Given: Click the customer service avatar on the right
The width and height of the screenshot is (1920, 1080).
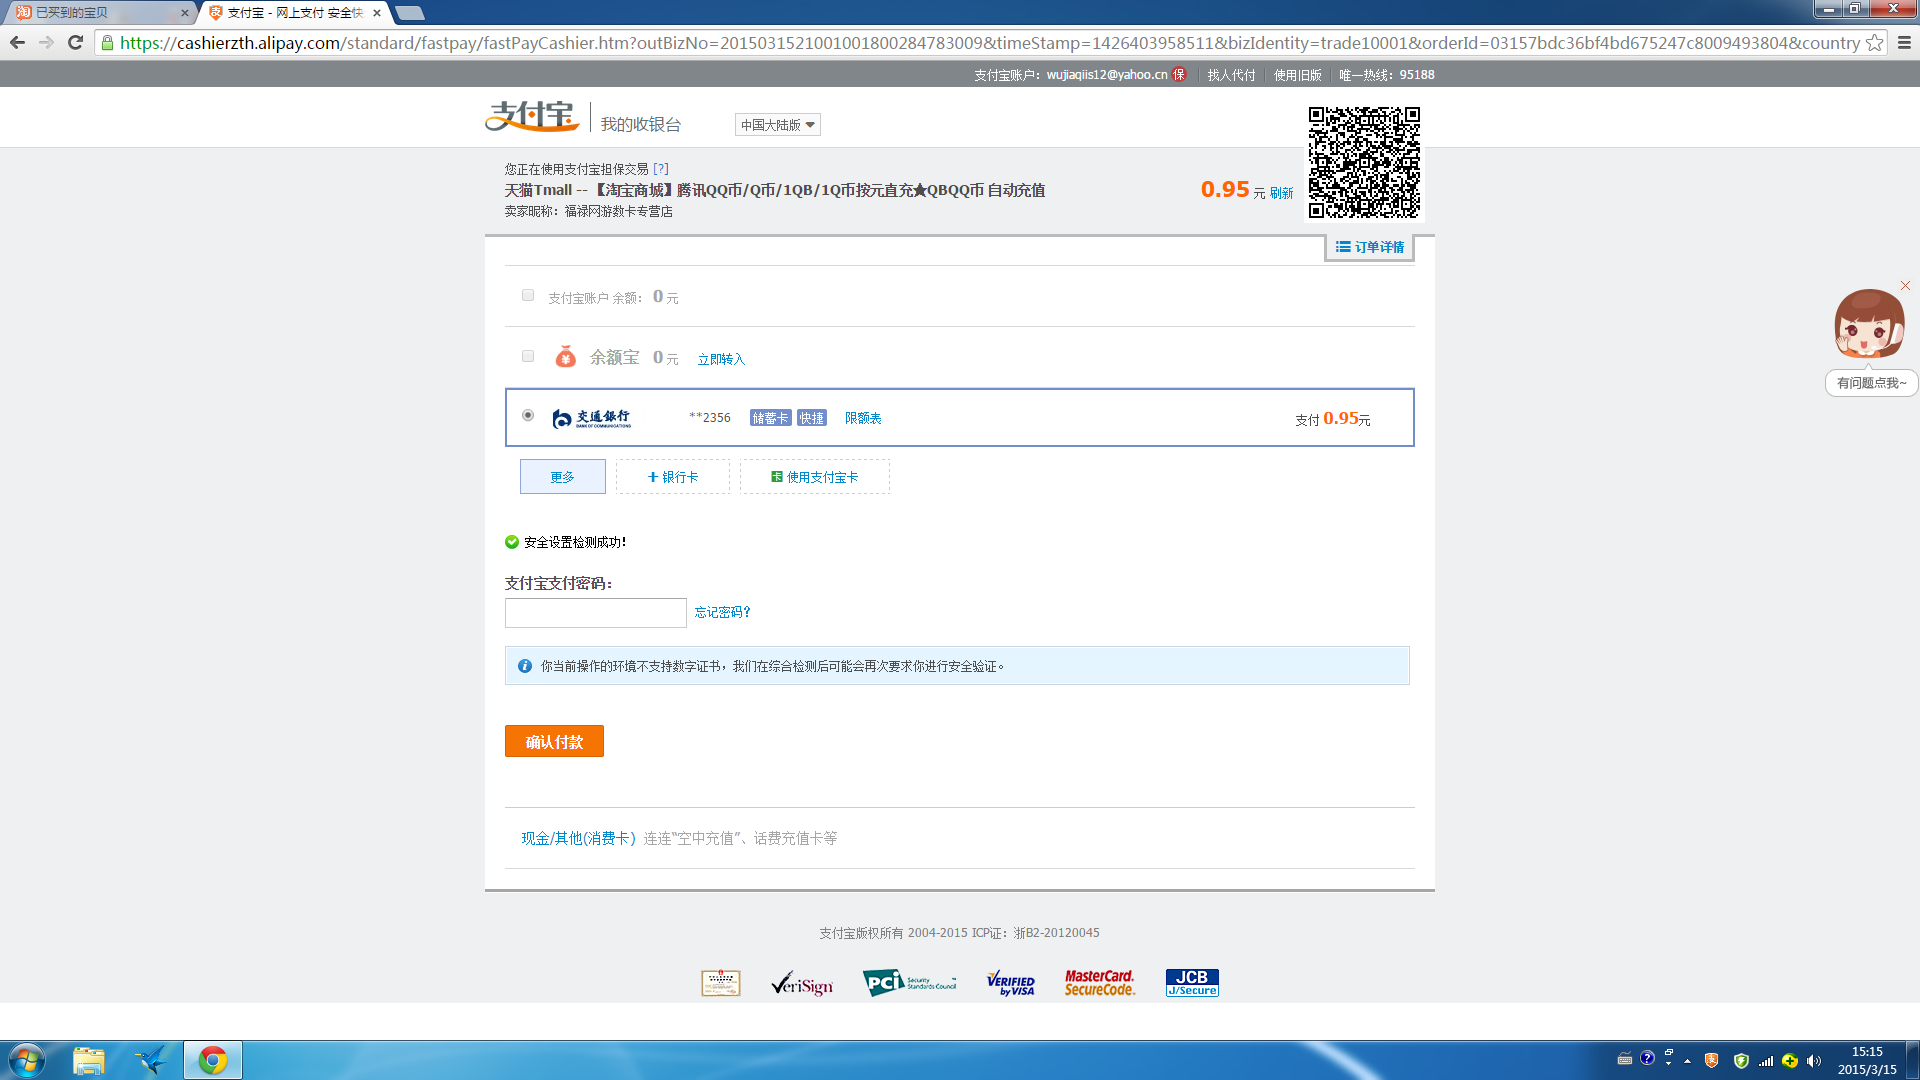Looking at the screenshot, I should (x=1869, y=324).
